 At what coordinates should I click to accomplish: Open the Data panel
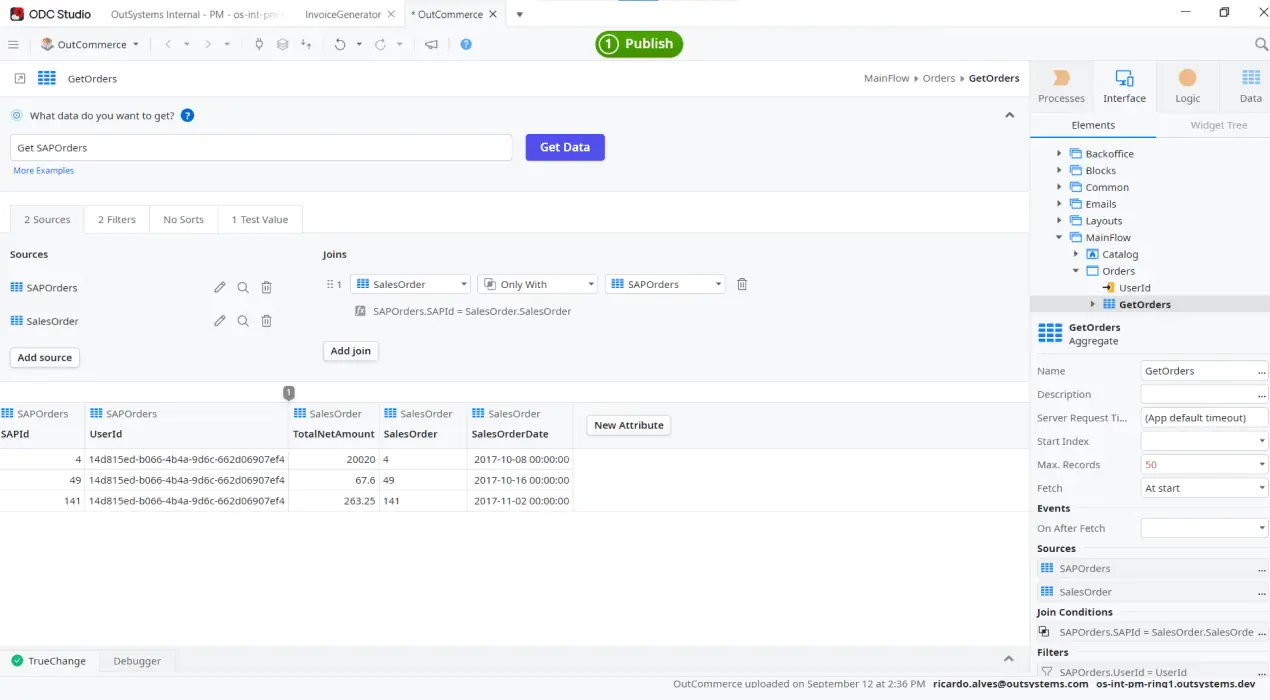click(x=1249, y=85)
